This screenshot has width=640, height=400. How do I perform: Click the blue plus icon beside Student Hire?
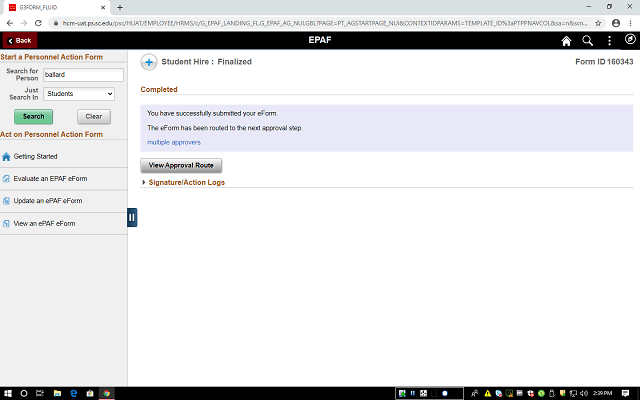(149, 62)
